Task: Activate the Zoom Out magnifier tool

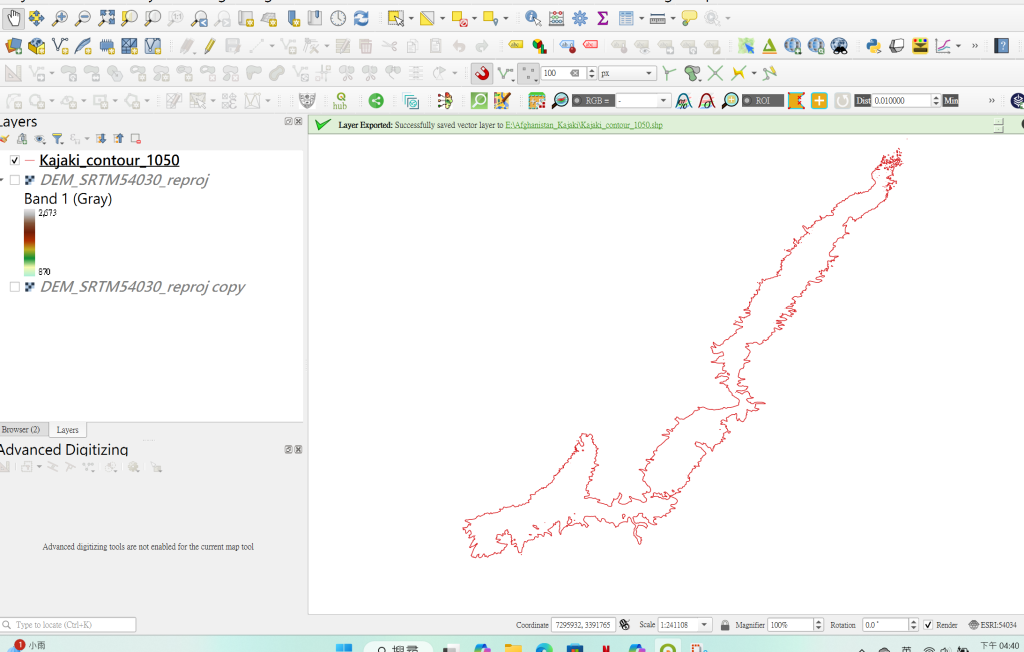Action: pos(83,18)
